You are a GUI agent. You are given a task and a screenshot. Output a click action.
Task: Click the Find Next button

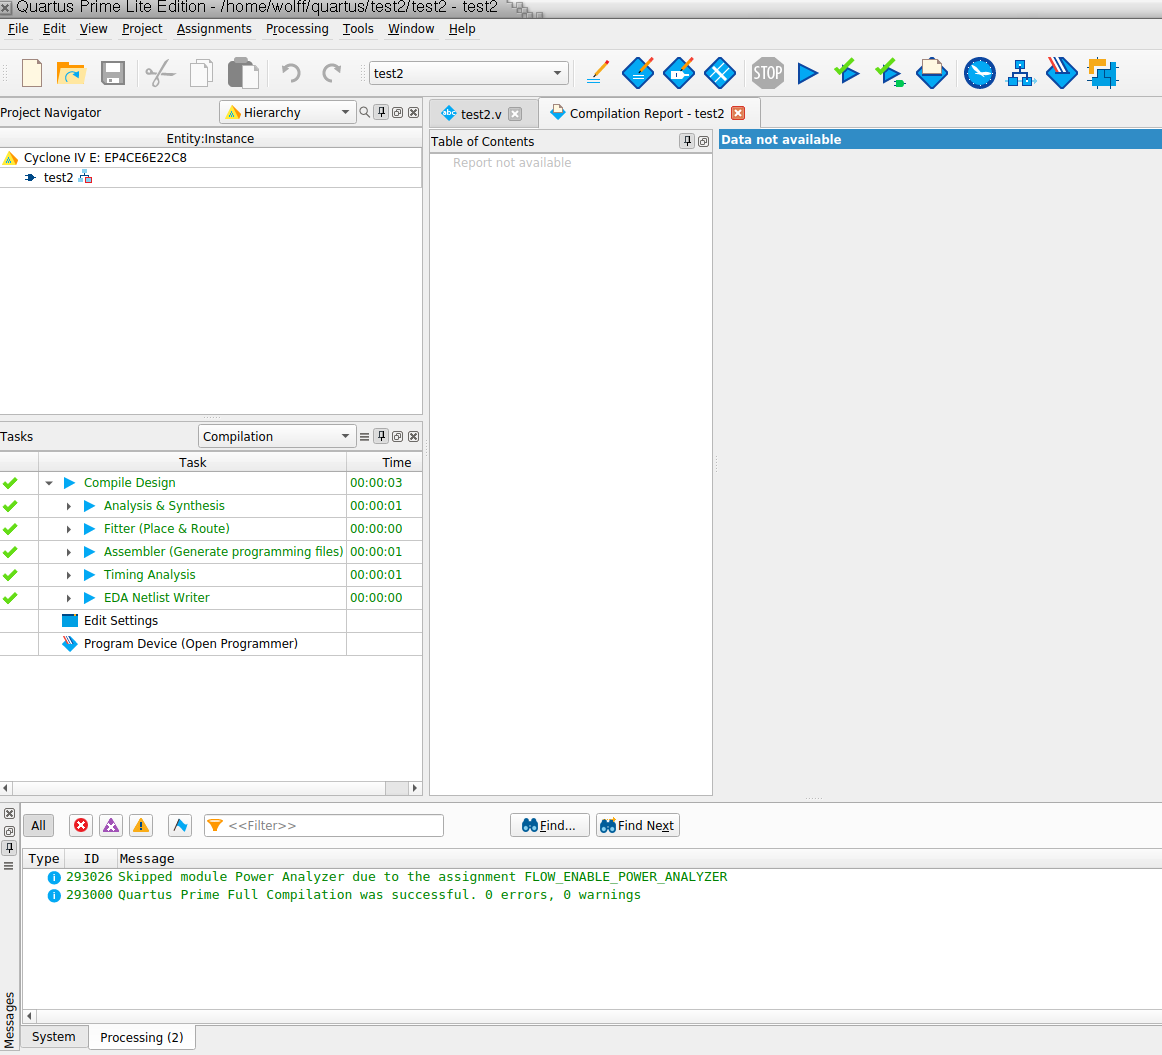click(637, 825)
